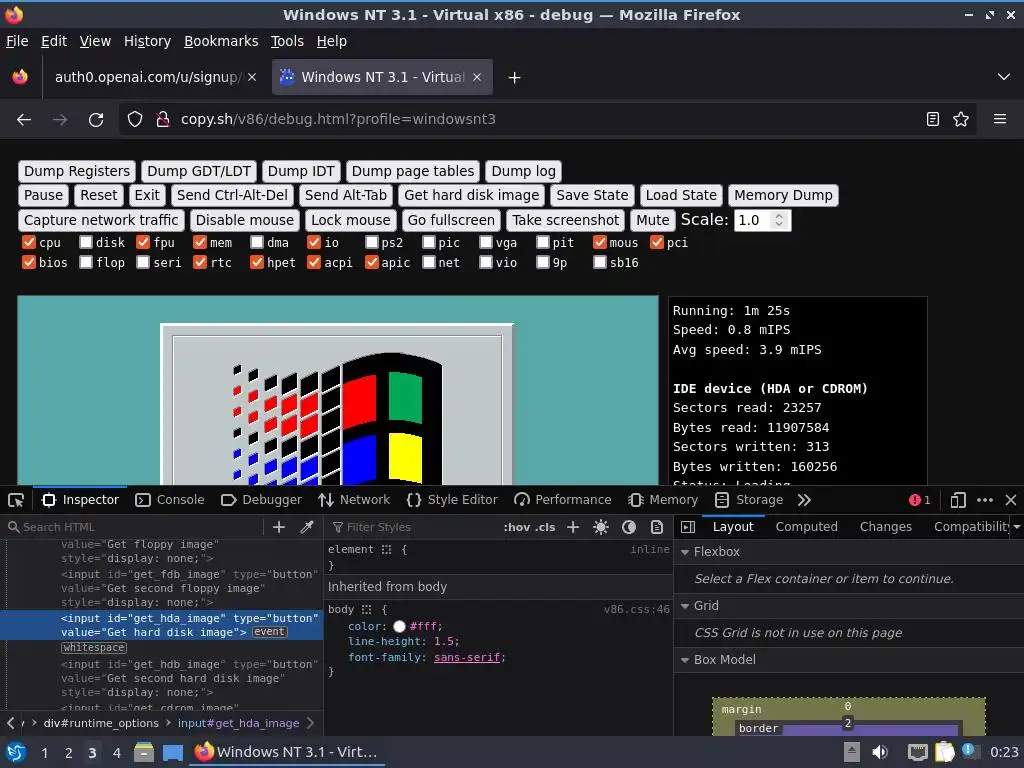
Task: Open Firefox application hamburger menu
Action: pos(1000,120)
